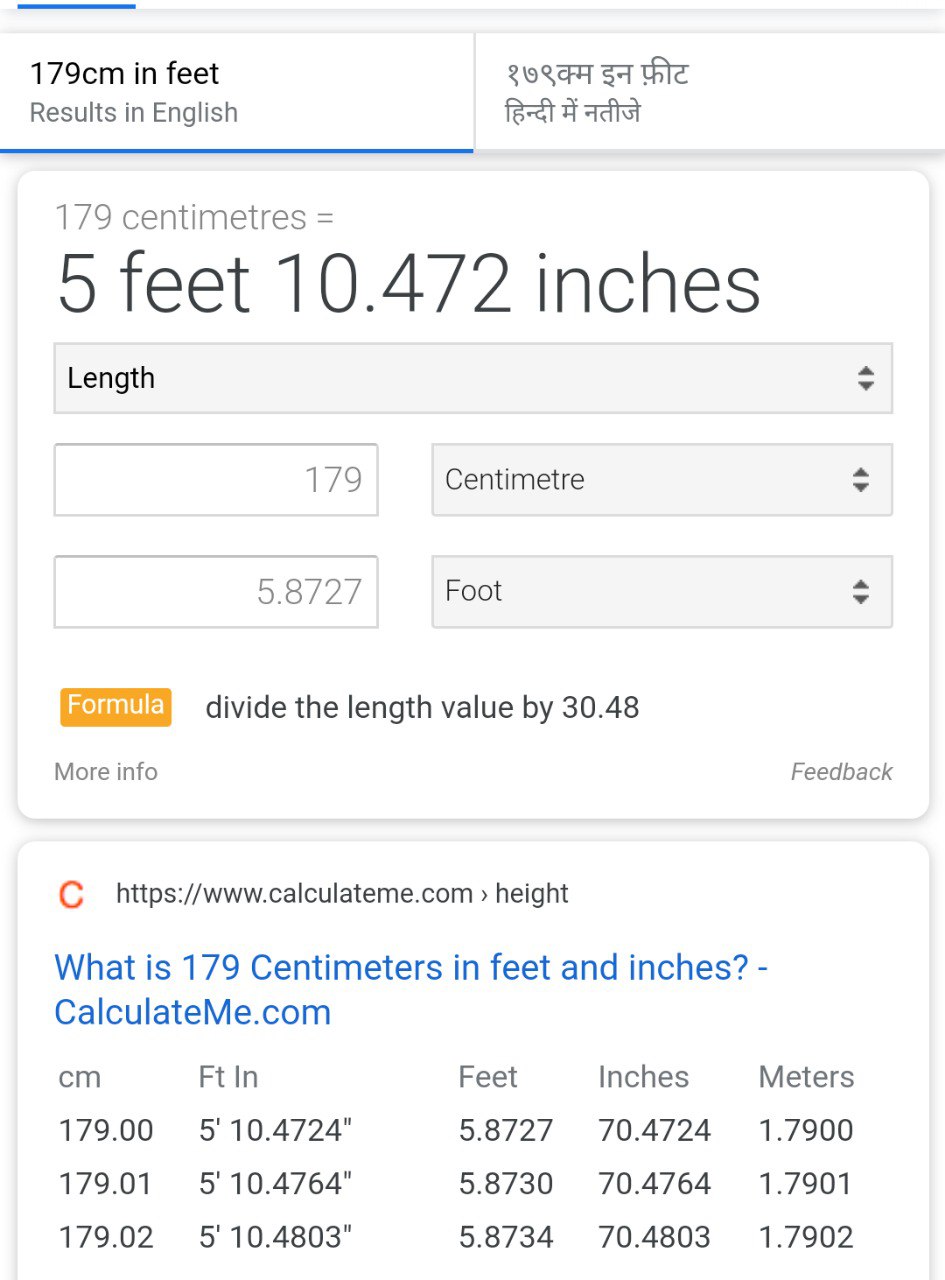
Task: Click the CalculateMe orange C favicon
Action: coord(71,894)
